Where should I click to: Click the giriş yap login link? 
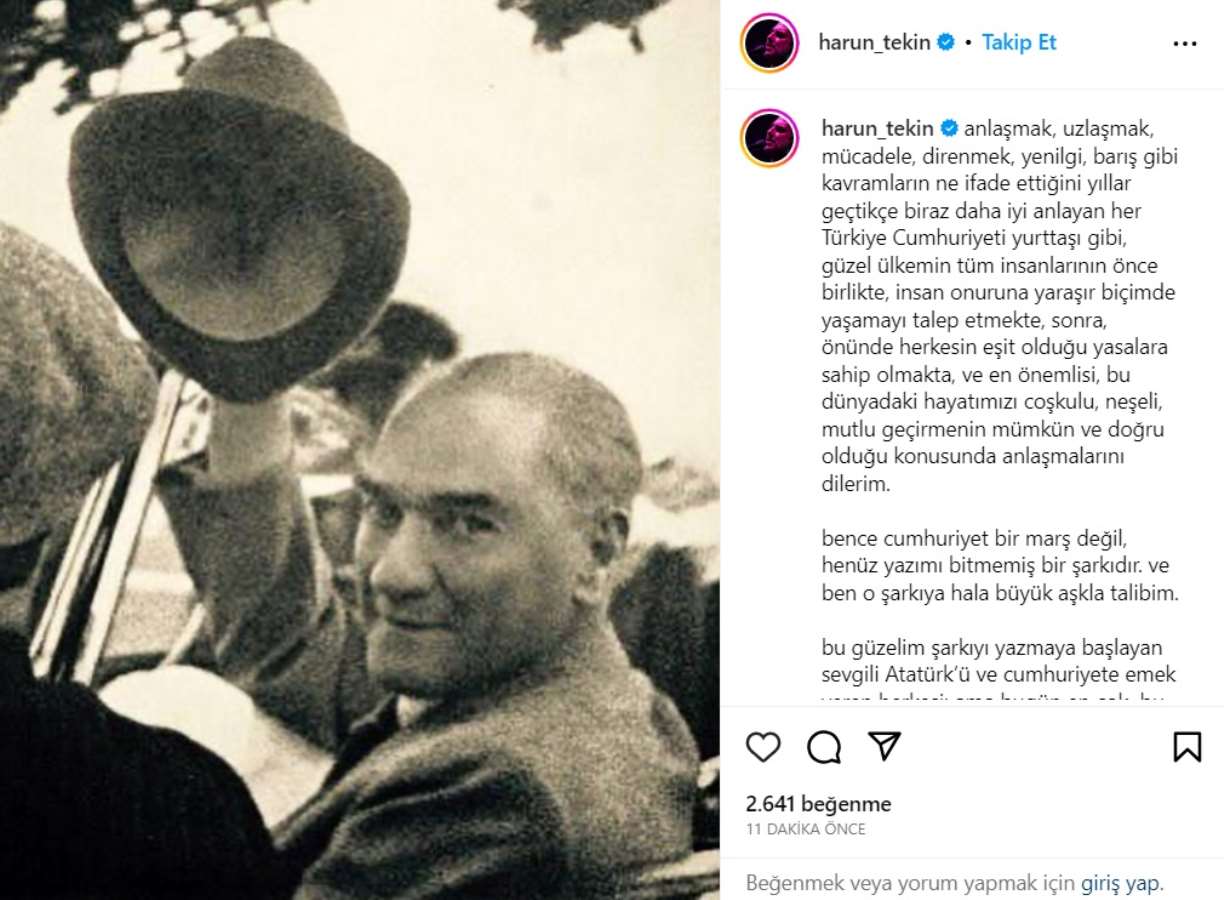(x=1120, y=883)
